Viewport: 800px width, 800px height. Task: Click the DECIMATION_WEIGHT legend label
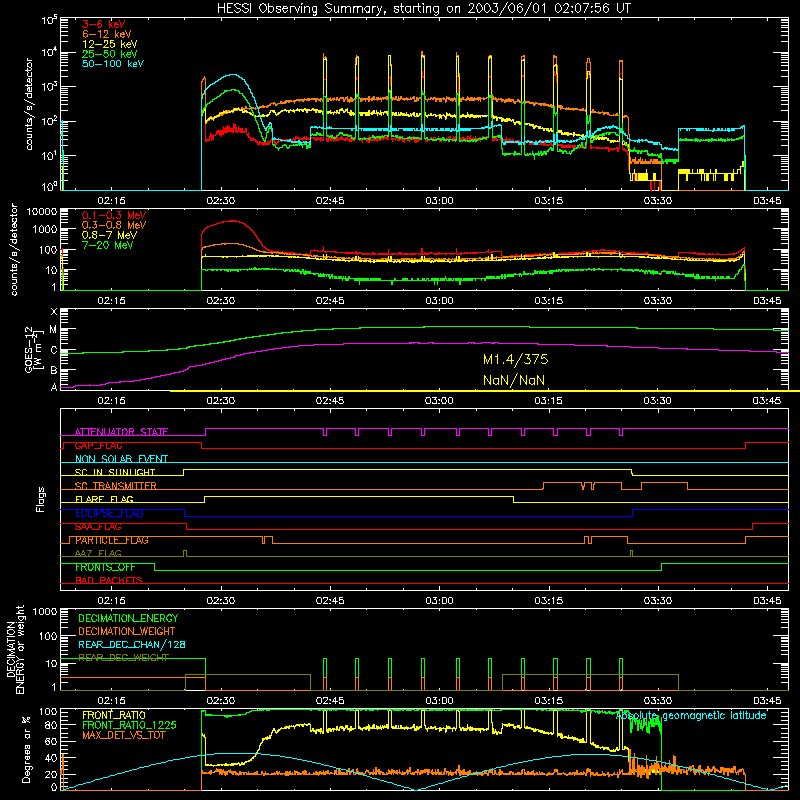(x=127, y=632)
